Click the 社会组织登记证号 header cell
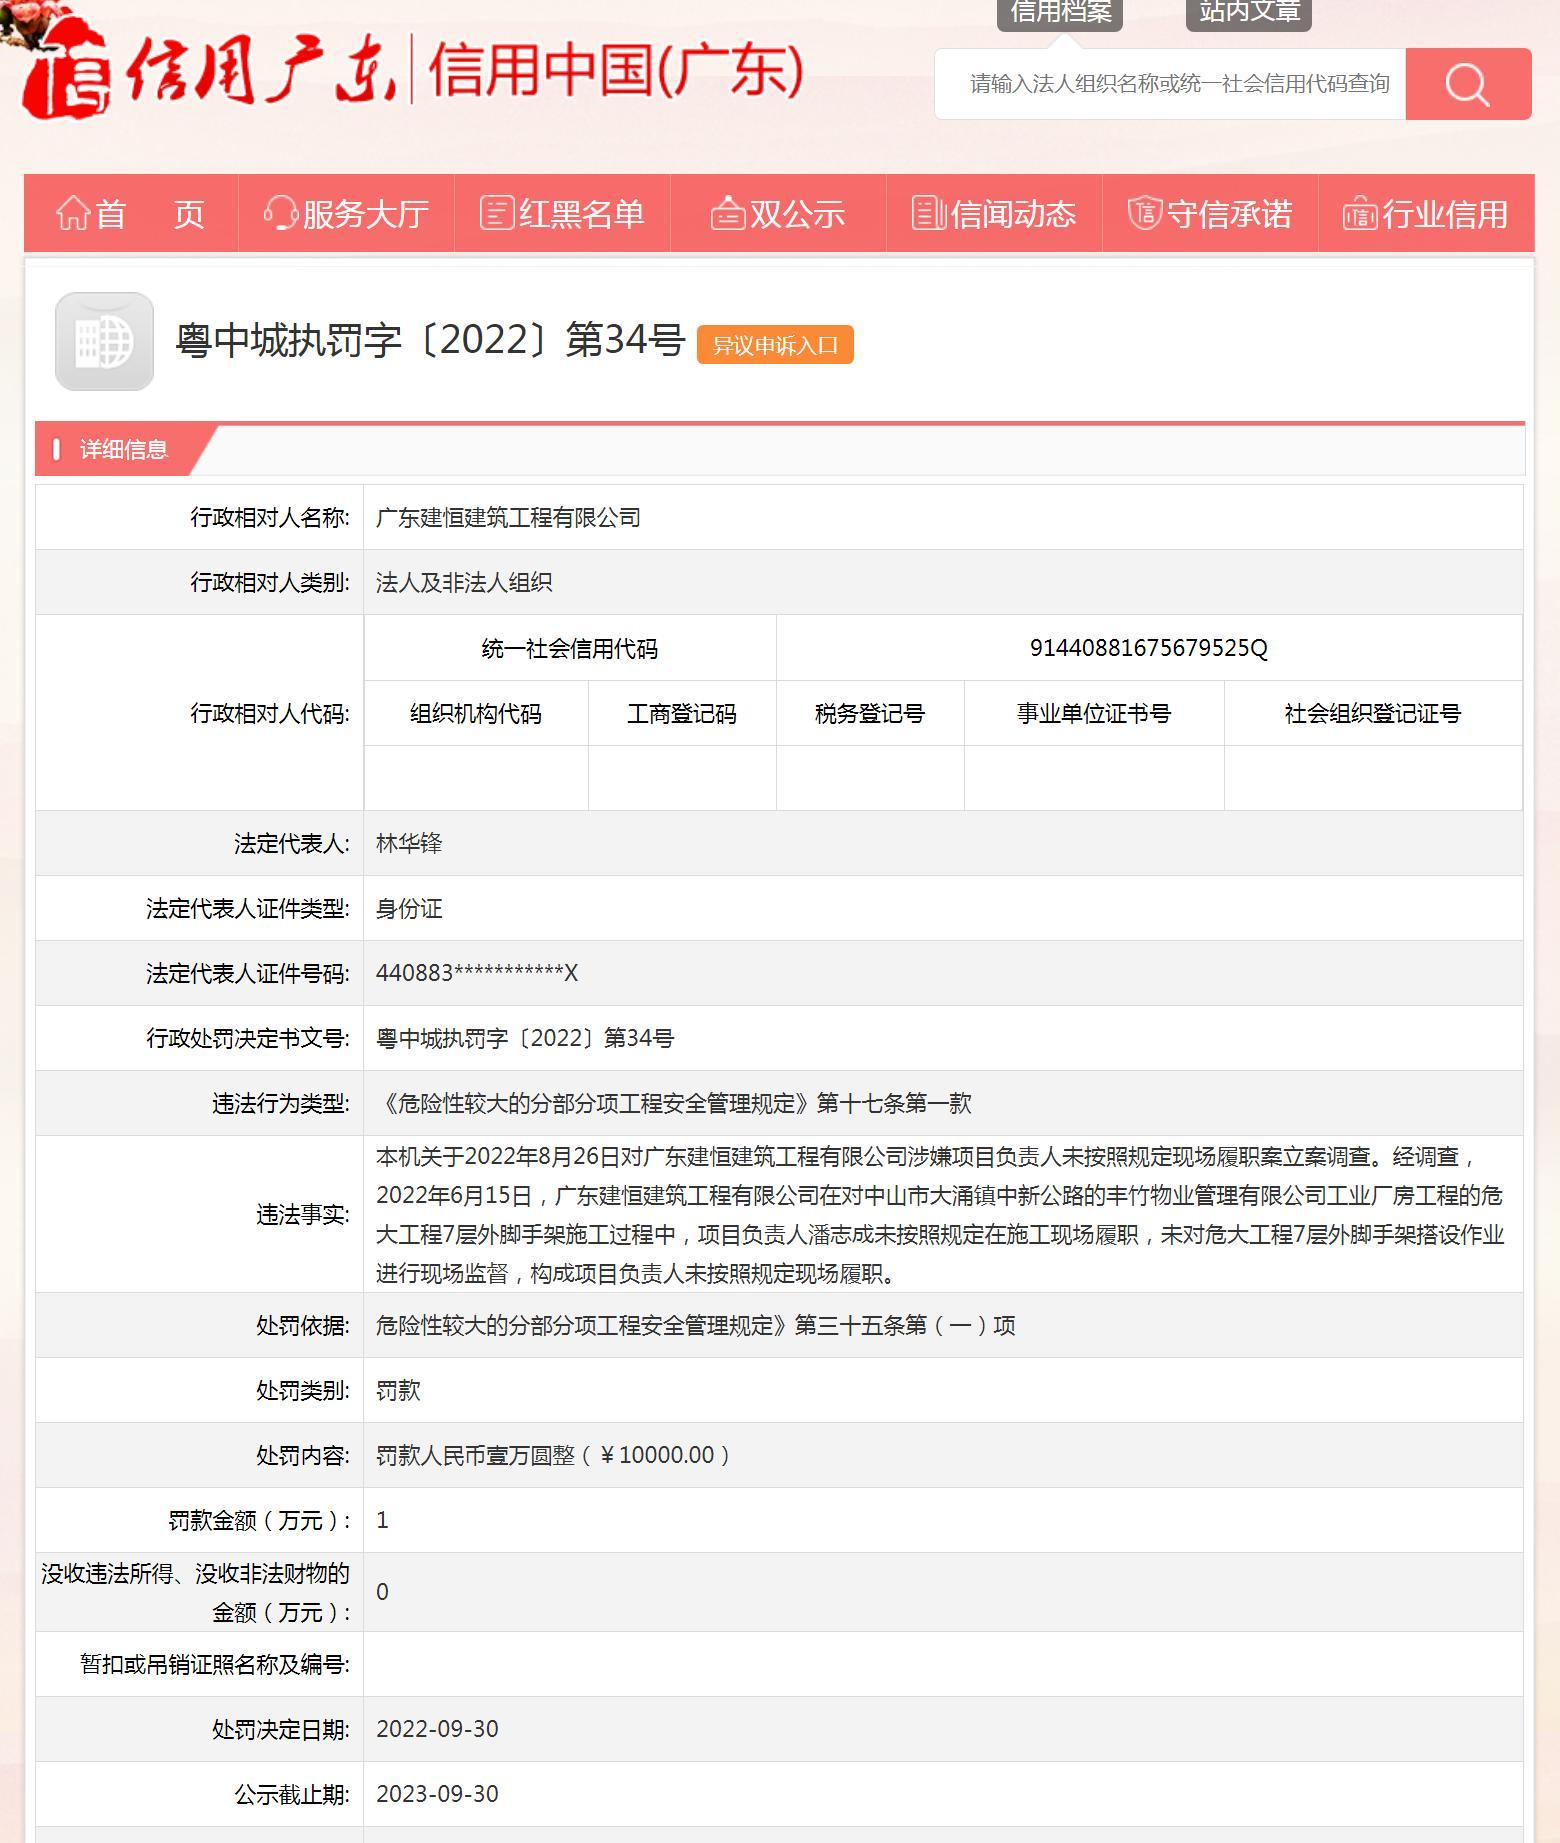Screen dimensions: 1560x1843 [1373, 714]
